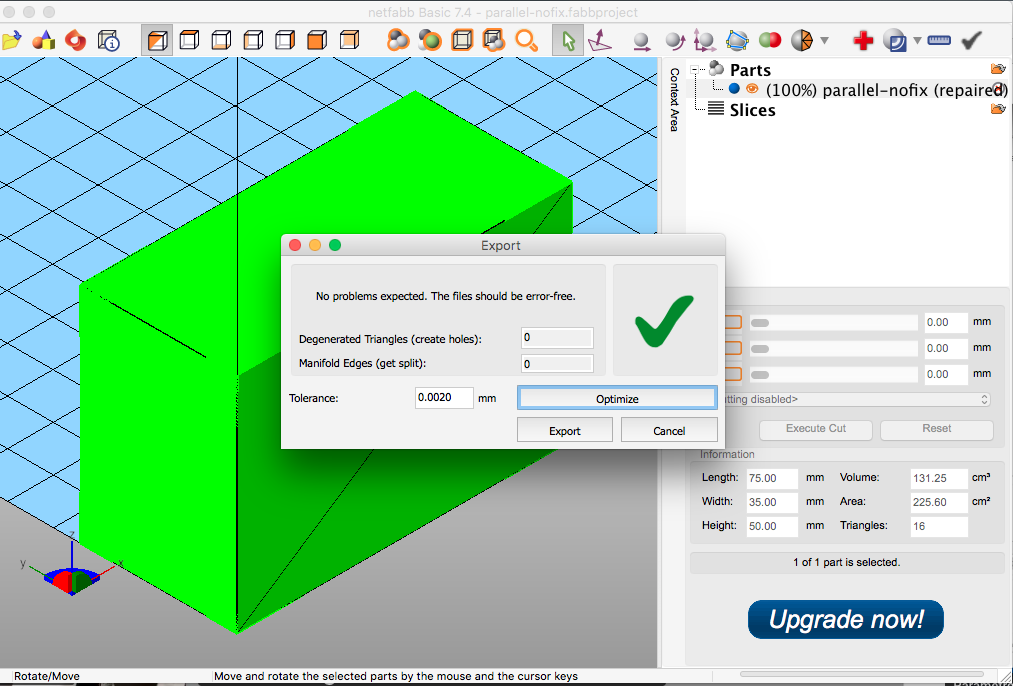Image resolution: width=1013 pixels, height=686 pixels.
Task: Adjust the first cut slider
Action: click(x=833, y=322)
